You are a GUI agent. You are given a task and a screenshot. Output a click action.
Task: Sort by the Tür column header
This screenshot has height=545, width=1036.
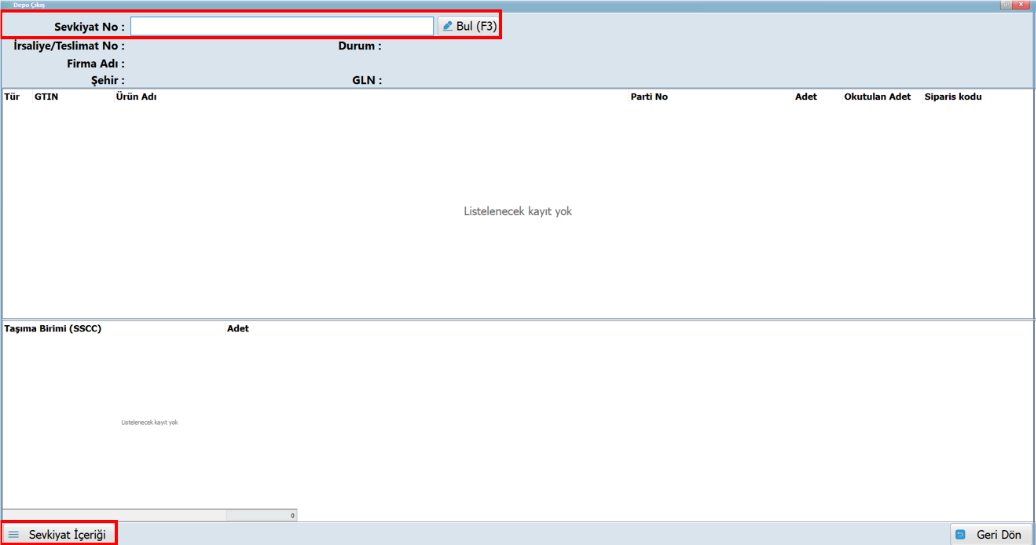coord(12,97)
